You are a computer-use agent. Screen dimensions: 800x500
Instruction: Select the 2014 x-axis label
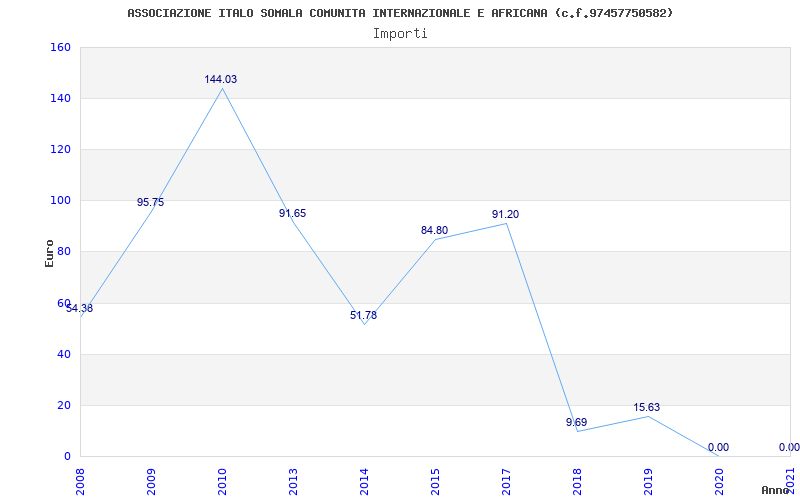point(364,481)
